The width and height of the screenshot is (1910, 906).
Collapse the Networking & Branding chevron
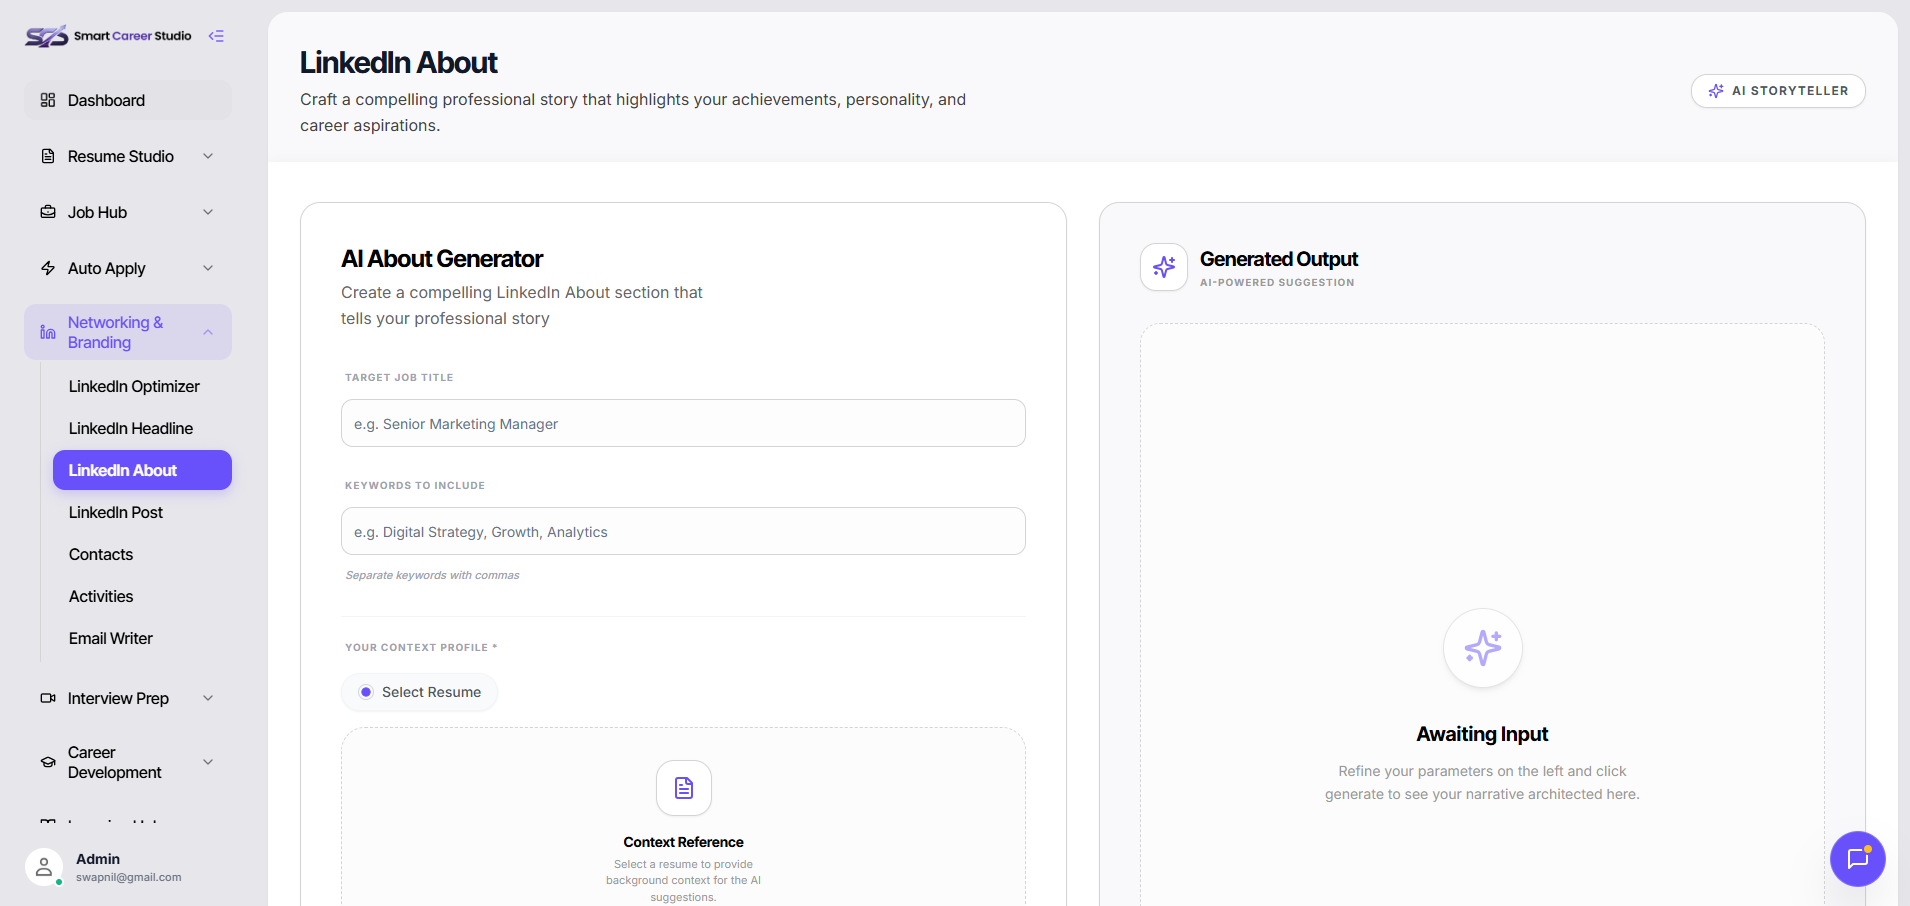(208, 332)
